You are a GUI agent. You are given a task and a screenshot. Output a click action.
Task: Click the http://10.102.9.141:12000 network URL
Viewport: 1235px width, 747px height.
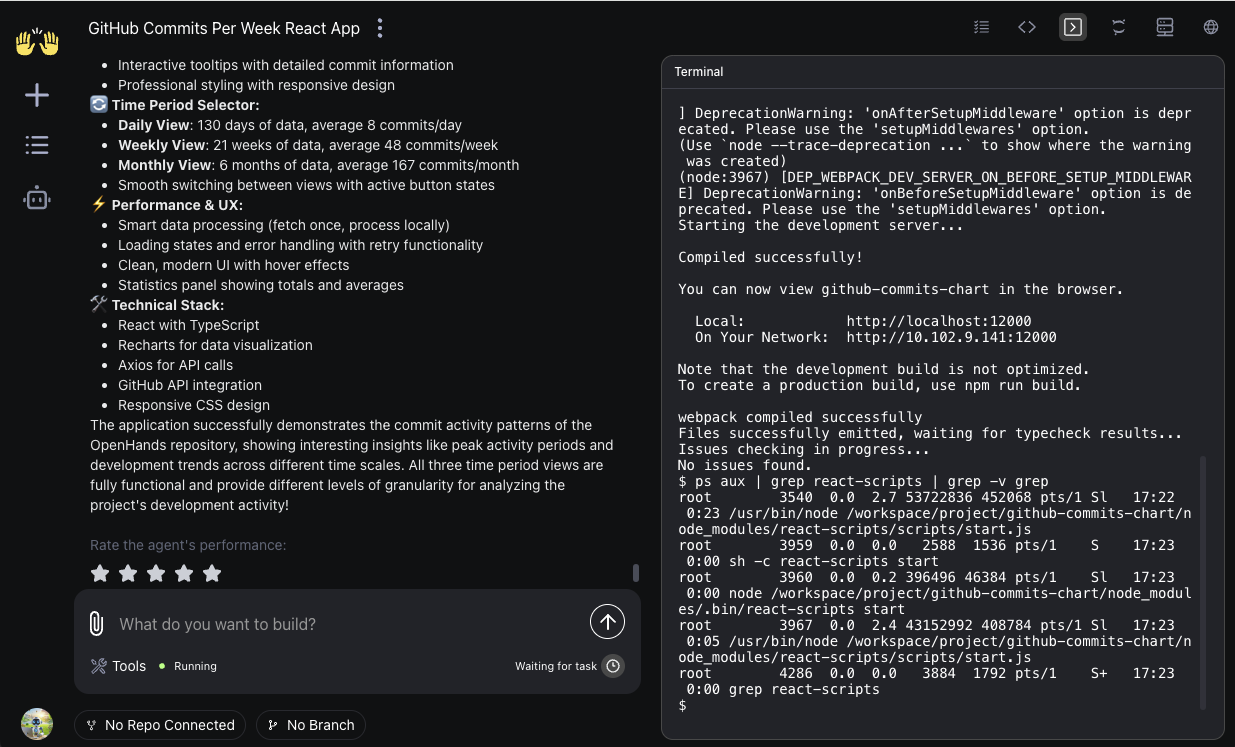(x=952, y=337)
